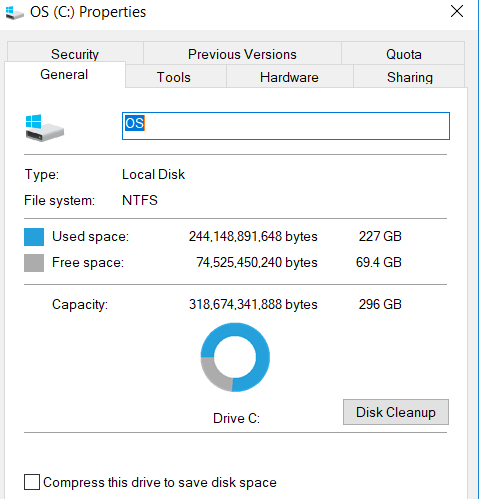Screen dimensions: 479x499
Task: Click the drive label OS text field
Action: (286, 126)
